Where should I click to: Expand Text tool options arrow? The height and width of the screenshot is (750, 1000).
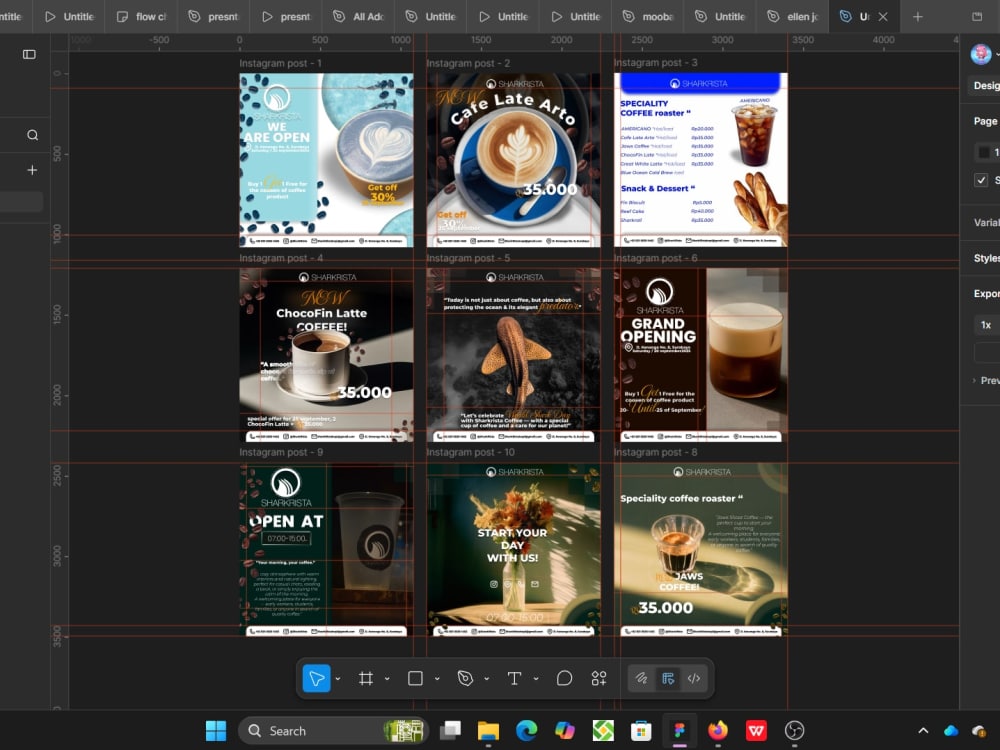point(536,679)
